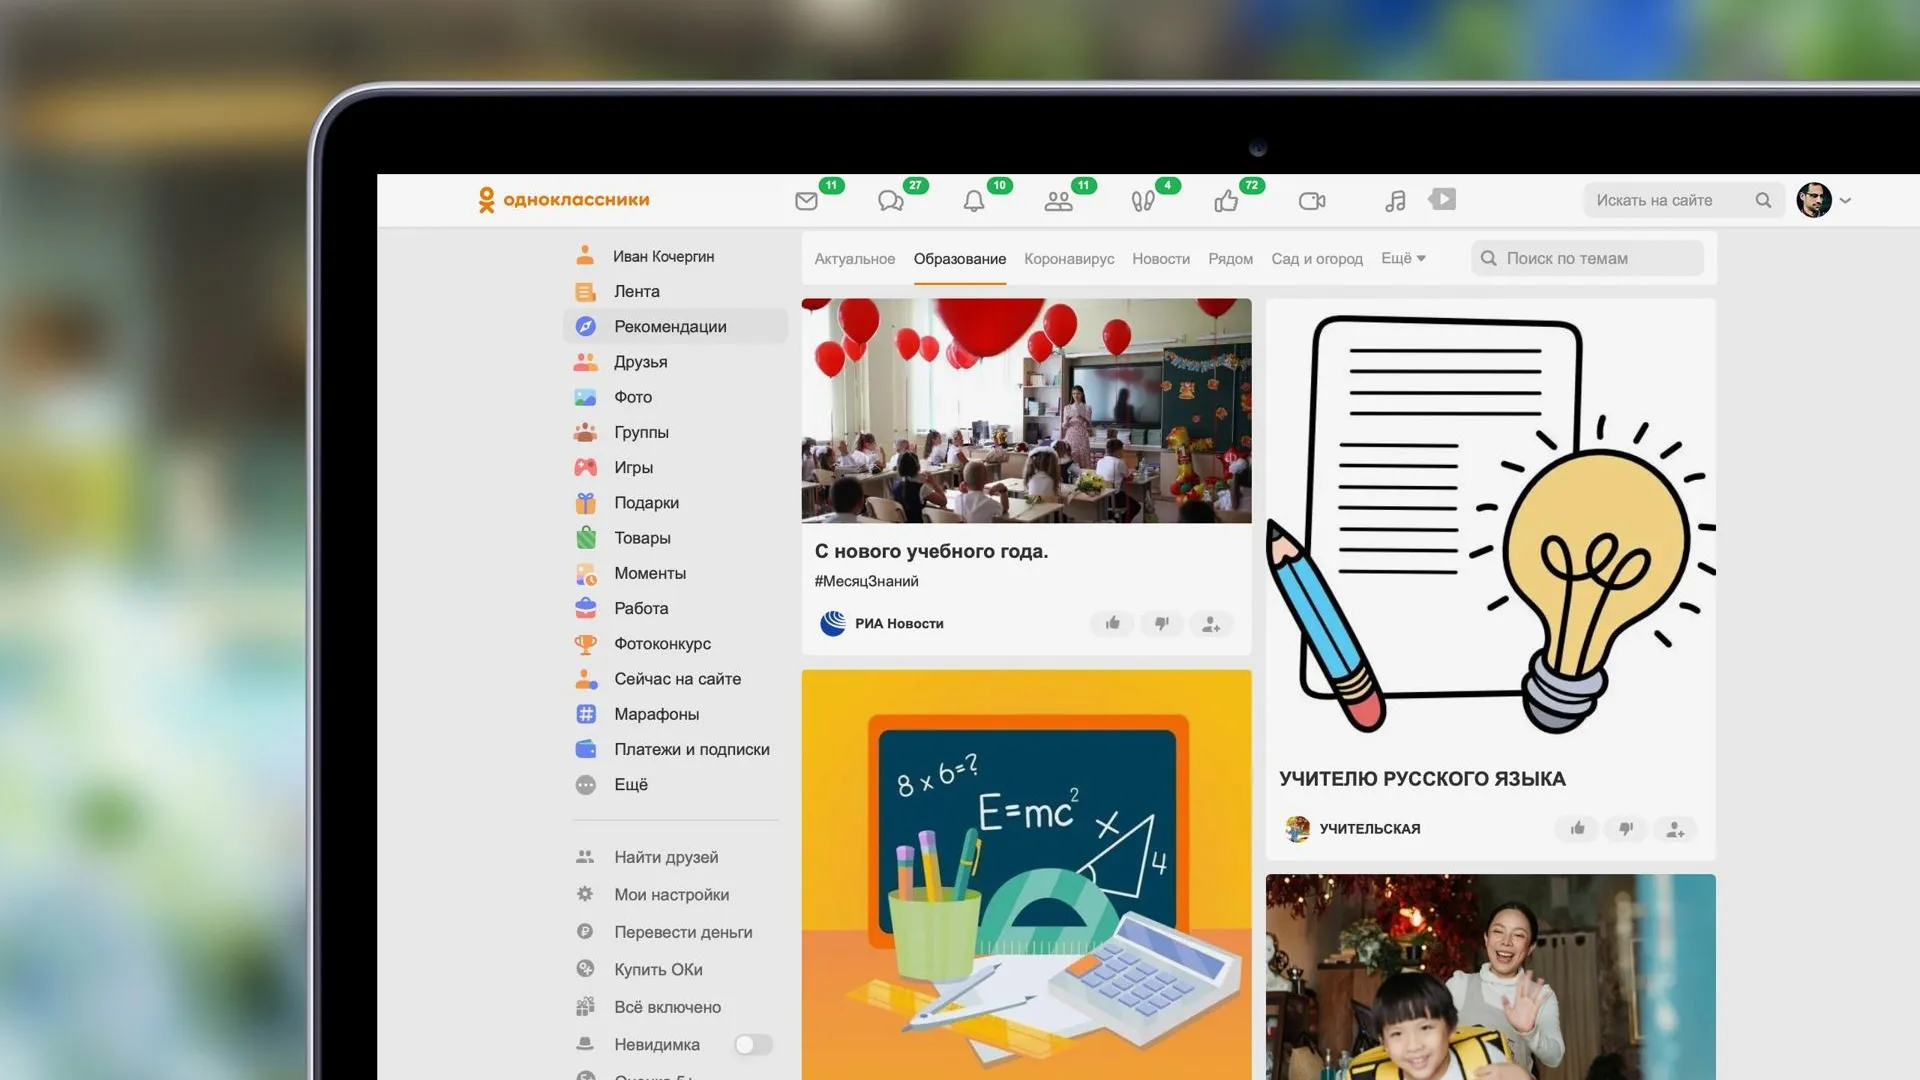Open the Друзья sidebar item
1920x1080 pixels.
click(x=640, y=362)
